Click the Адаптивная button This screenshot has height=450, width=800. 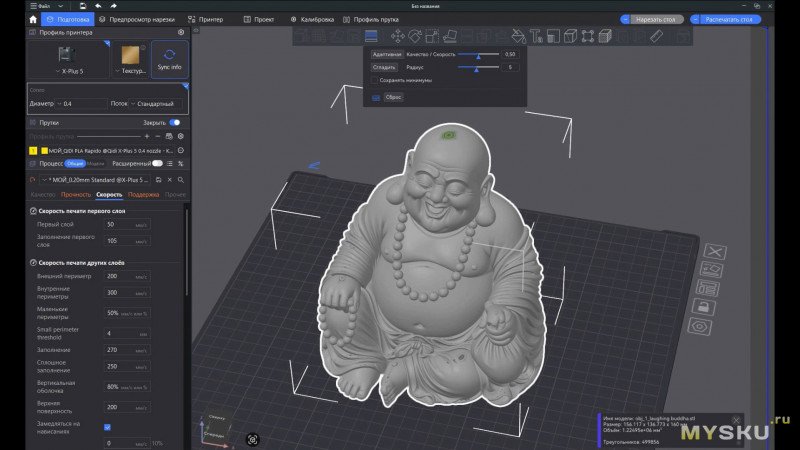[x=387, y=54]
